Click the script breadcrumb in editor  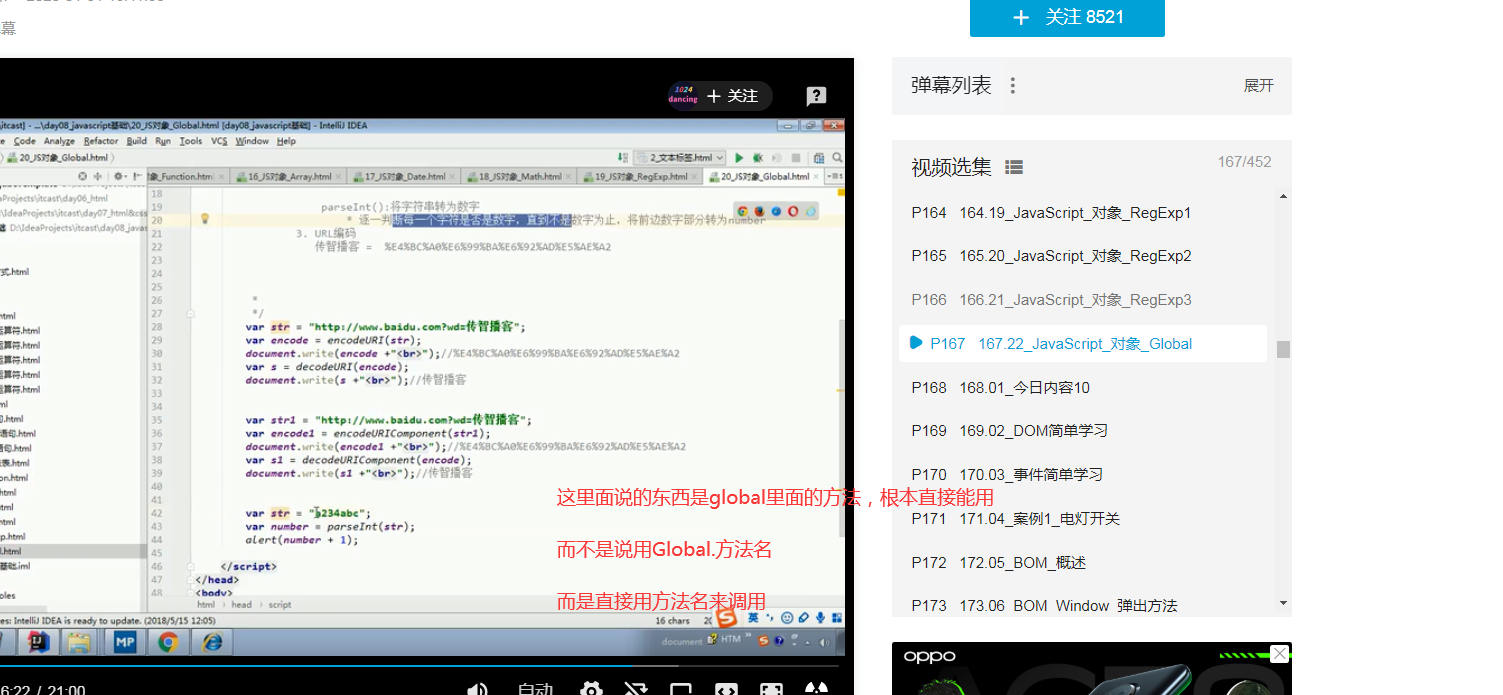(279, 605)
